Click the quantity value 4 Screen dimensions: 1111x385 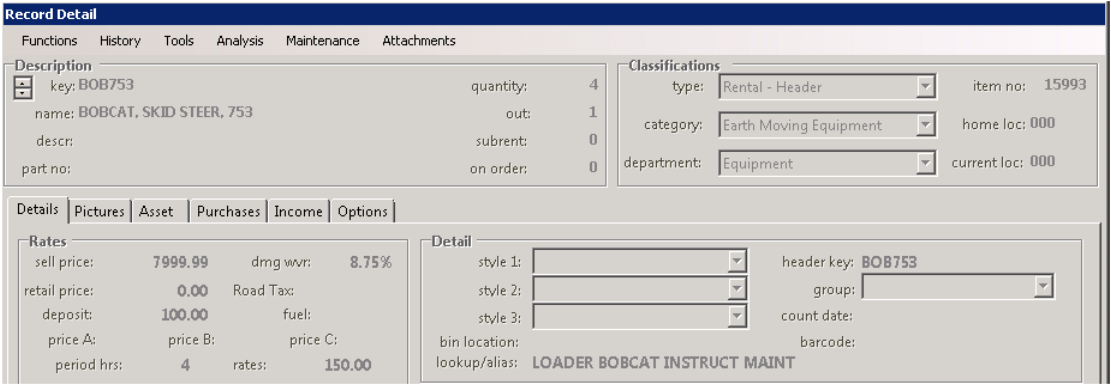tap(594, 86)
